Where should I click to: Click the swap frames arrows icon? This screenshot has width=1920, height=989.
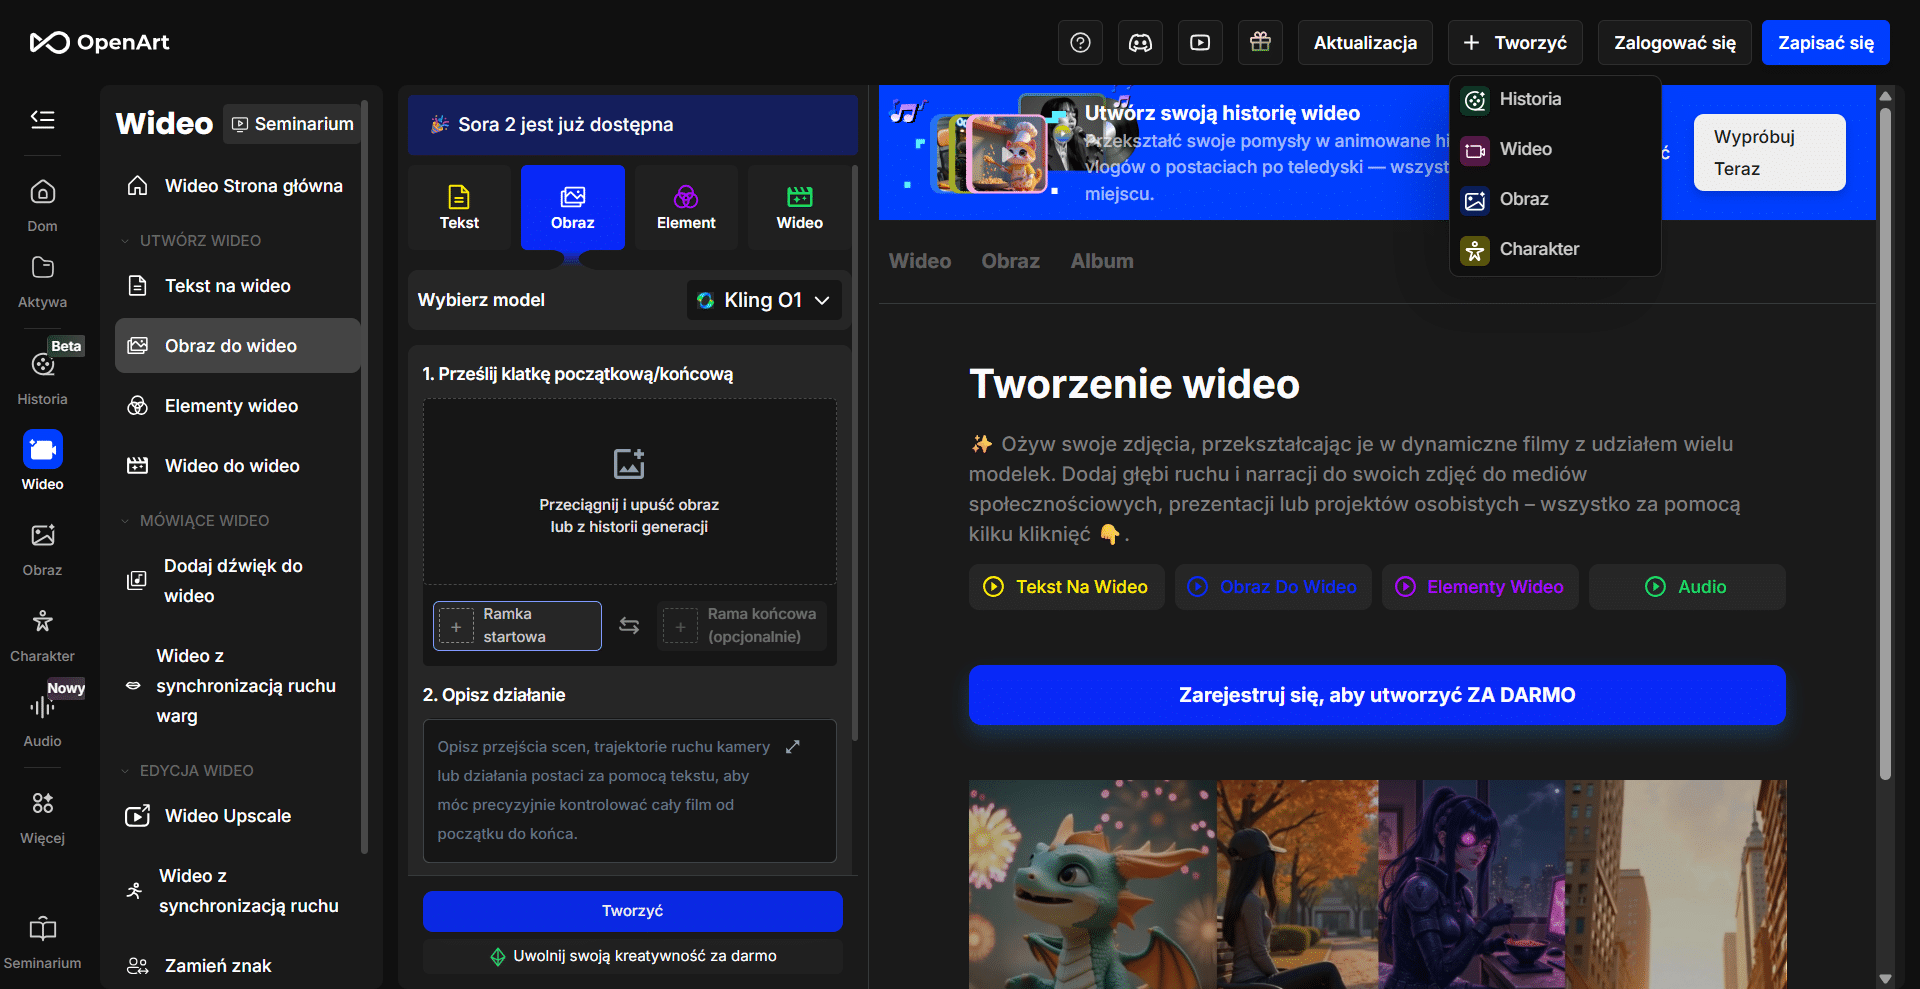click(629, 626)
